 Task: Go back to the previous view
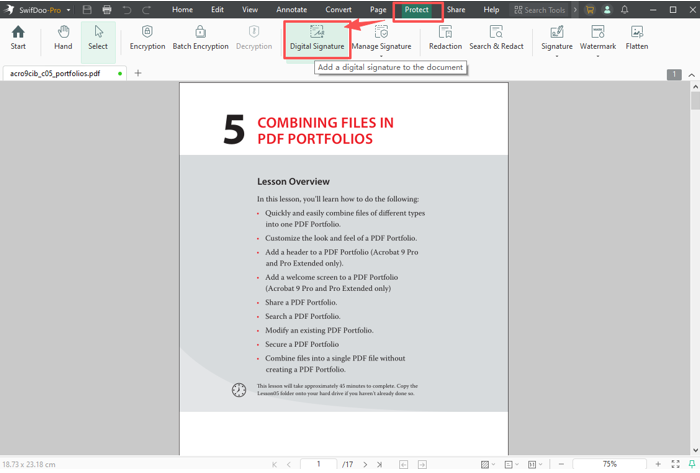tap(404, 465)
